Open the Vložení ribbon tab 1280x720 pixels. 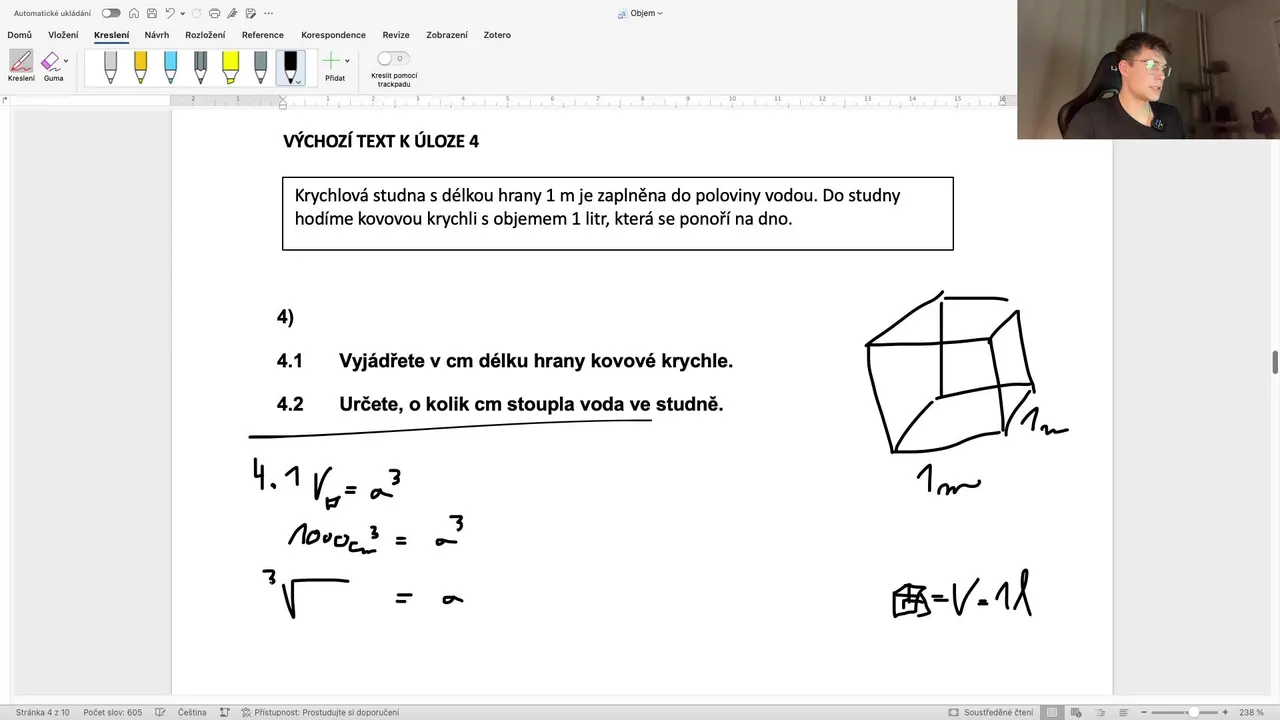[x=63, y=35]
